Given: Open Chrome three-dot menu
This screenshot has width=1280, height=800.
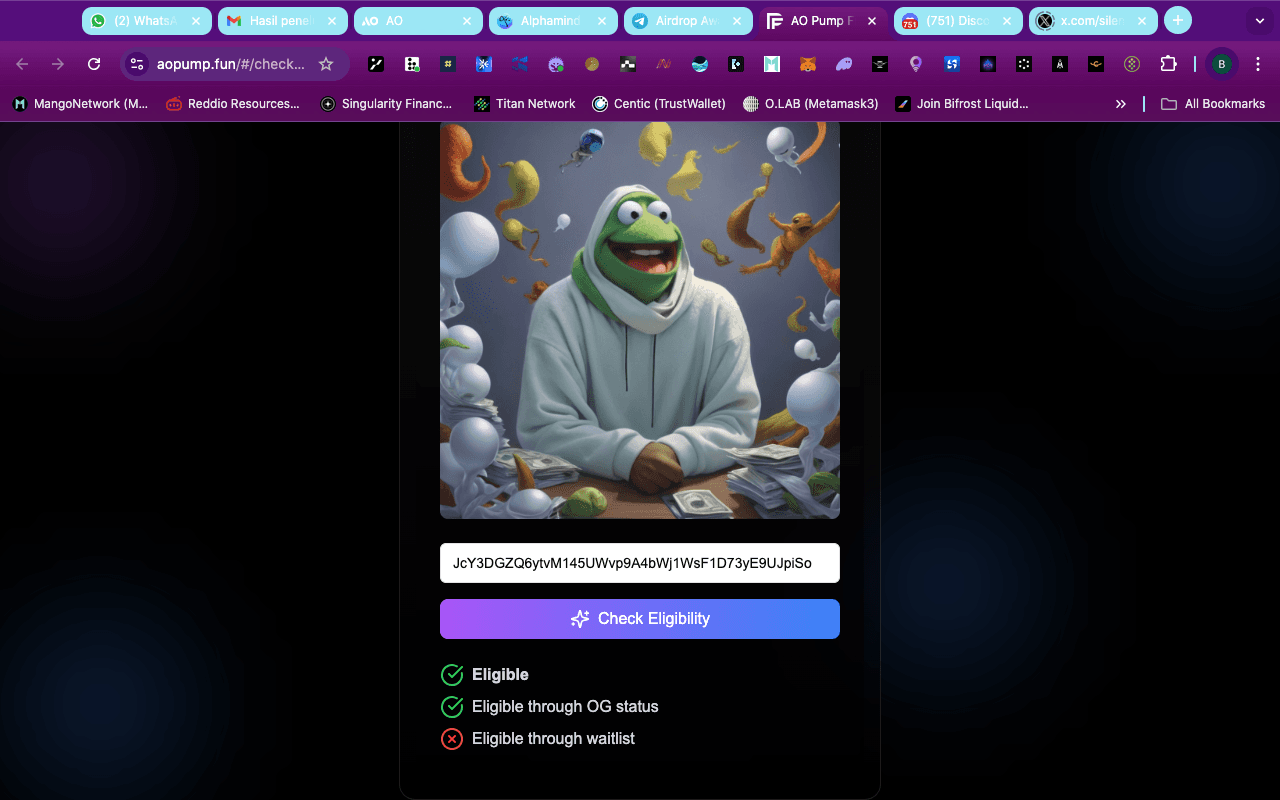Looking at the screenshot, I should (x=1258, y=64).
